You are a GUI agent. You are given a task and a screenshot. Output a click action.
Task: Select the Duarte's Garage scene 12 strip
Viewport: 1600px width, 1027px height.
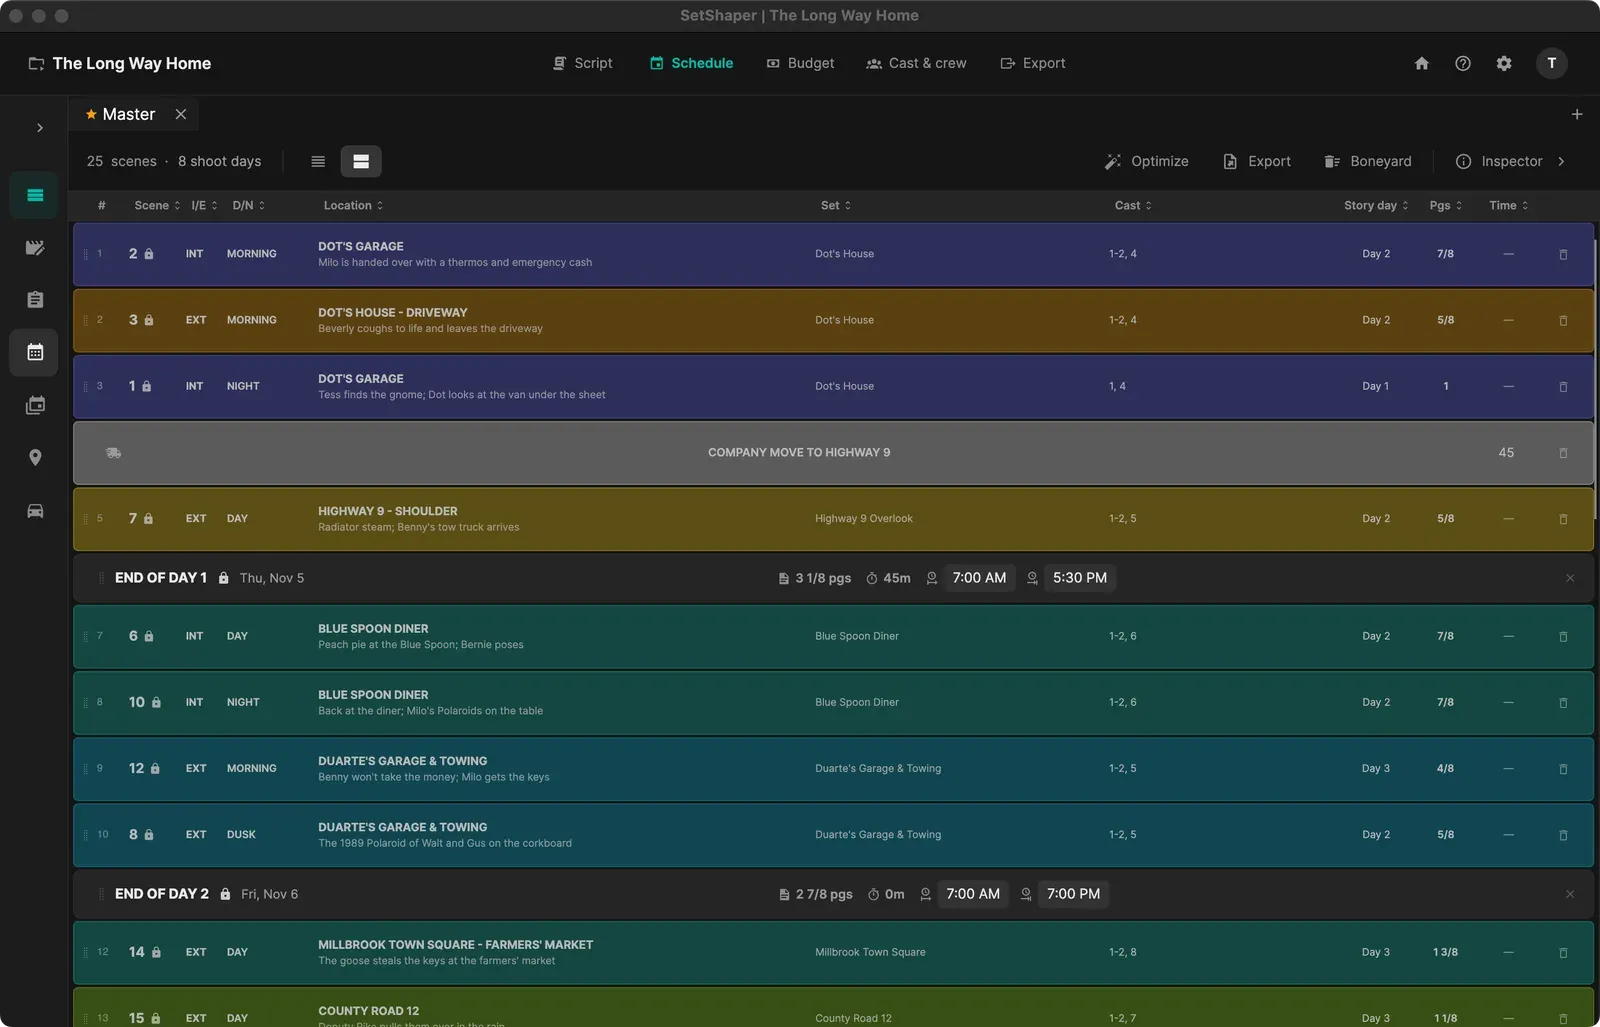(x=833, y=769)
